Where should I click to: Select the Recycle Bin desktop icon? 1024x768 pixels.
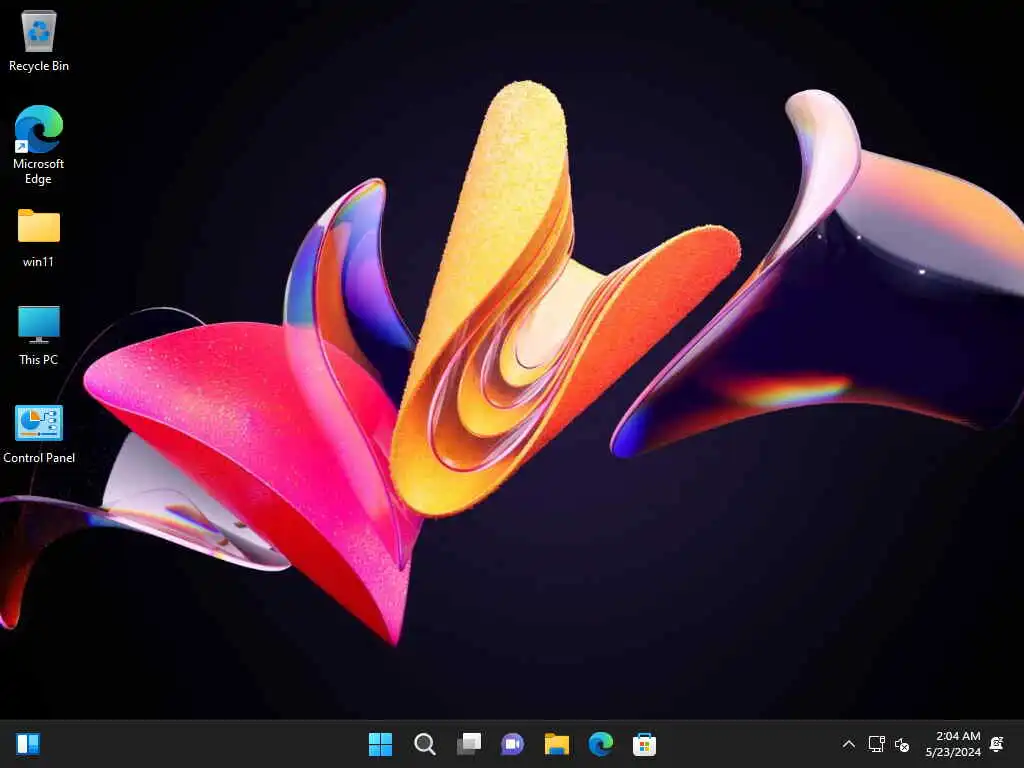[39, 41]
